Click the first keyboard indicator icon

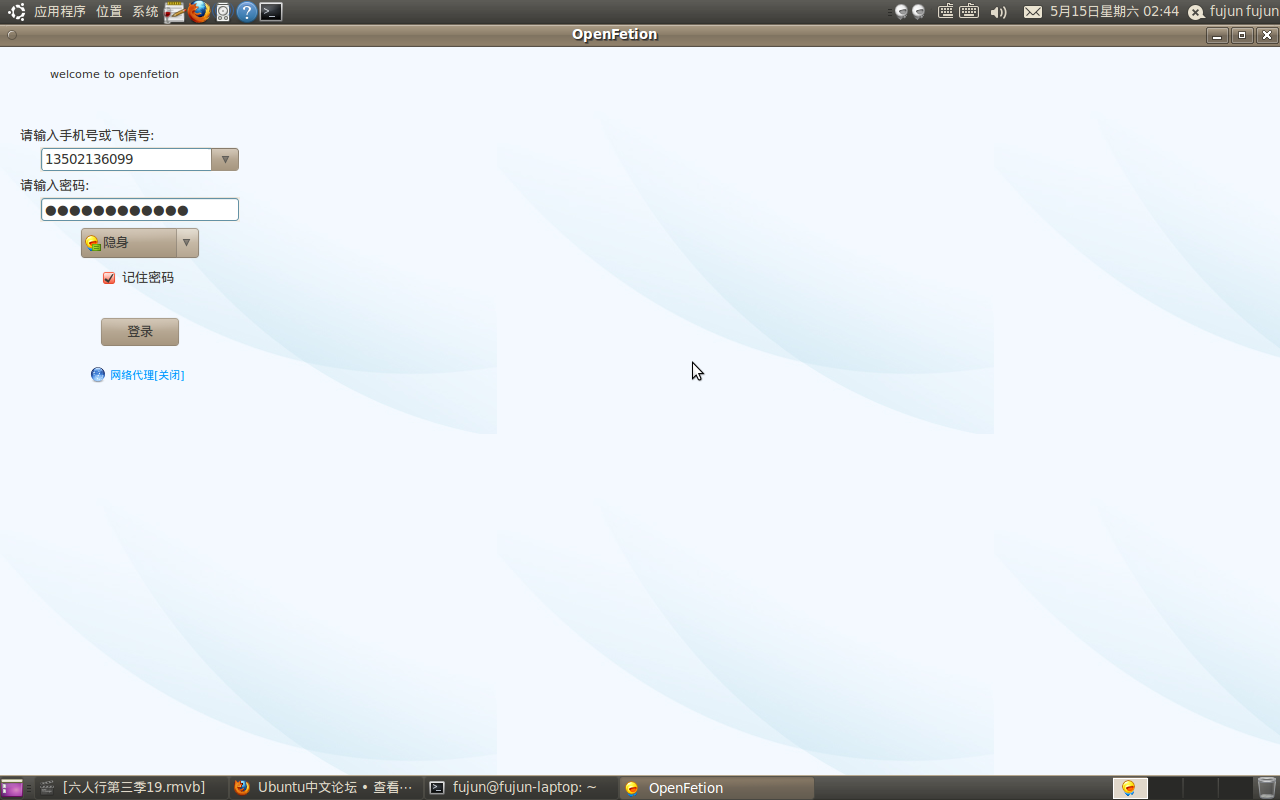(x=946, y=12)
